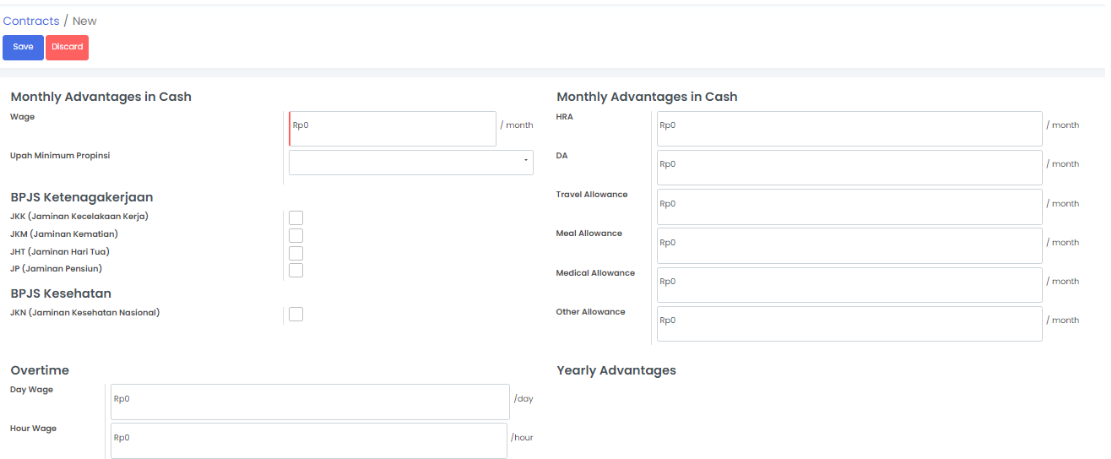
Task: Click the Discard button
Action: [67, 47]
